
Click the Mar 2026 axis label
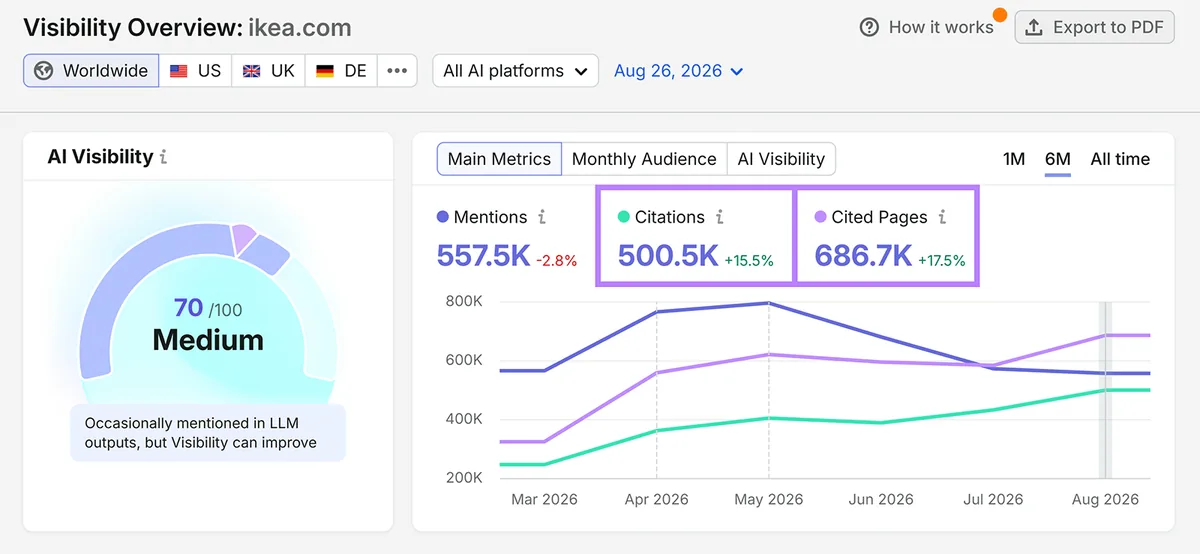pyautogui.click(x=544, y=499)
